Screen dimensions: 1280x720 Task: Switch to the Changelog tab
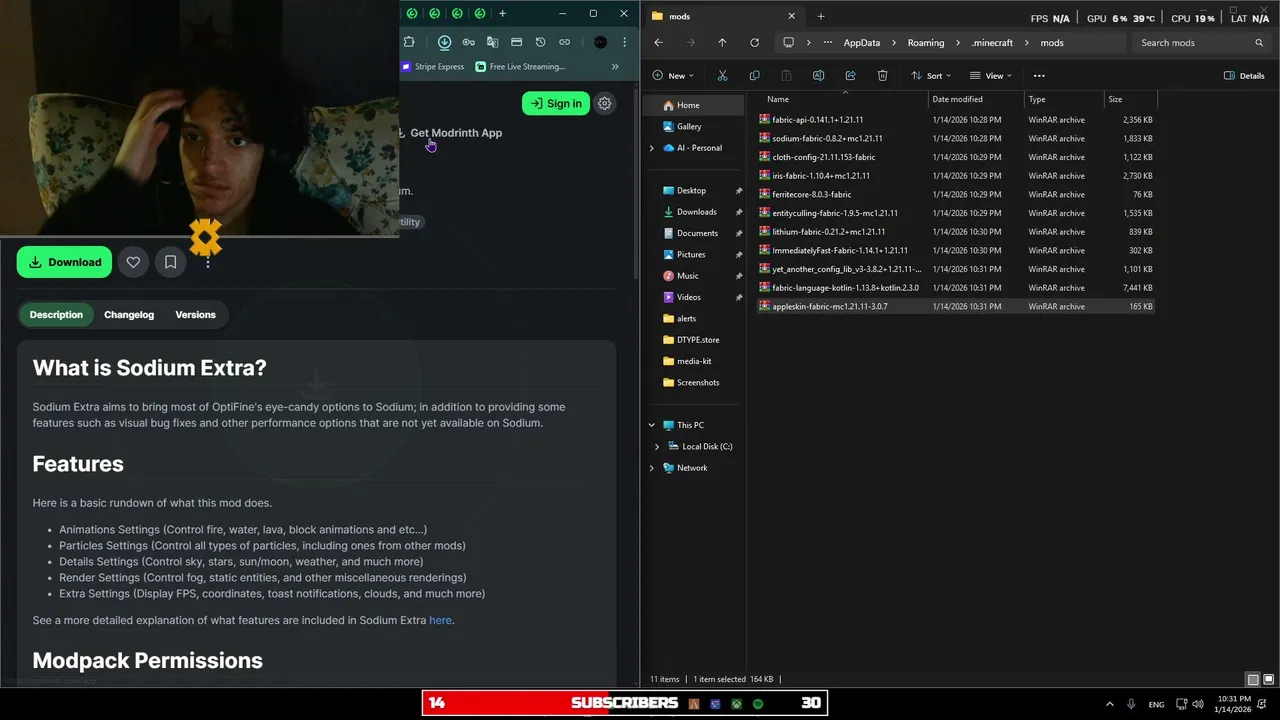click(129, 314)
